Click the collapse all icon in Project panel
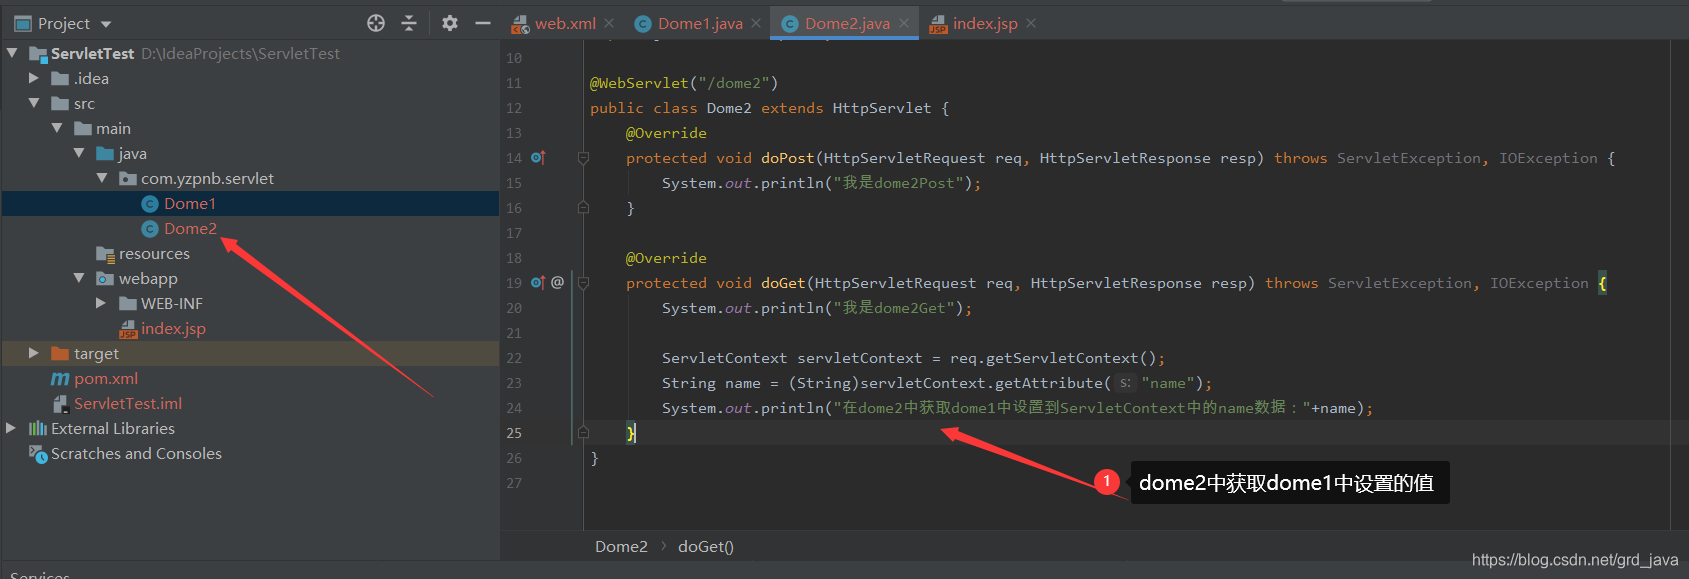1689x579 pixels. pyautogui.click(x=409, y=23)
